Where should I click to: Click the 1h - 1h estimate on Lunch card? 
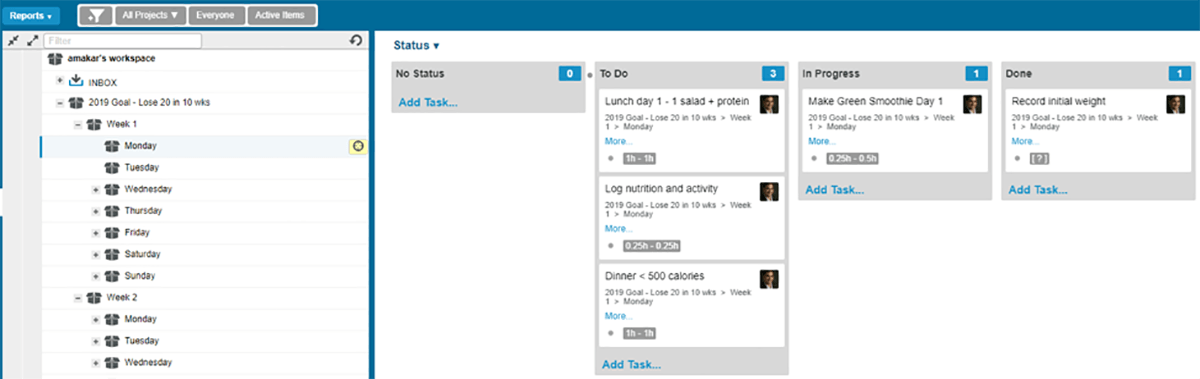pyautogui.click(x=640, y=158)
